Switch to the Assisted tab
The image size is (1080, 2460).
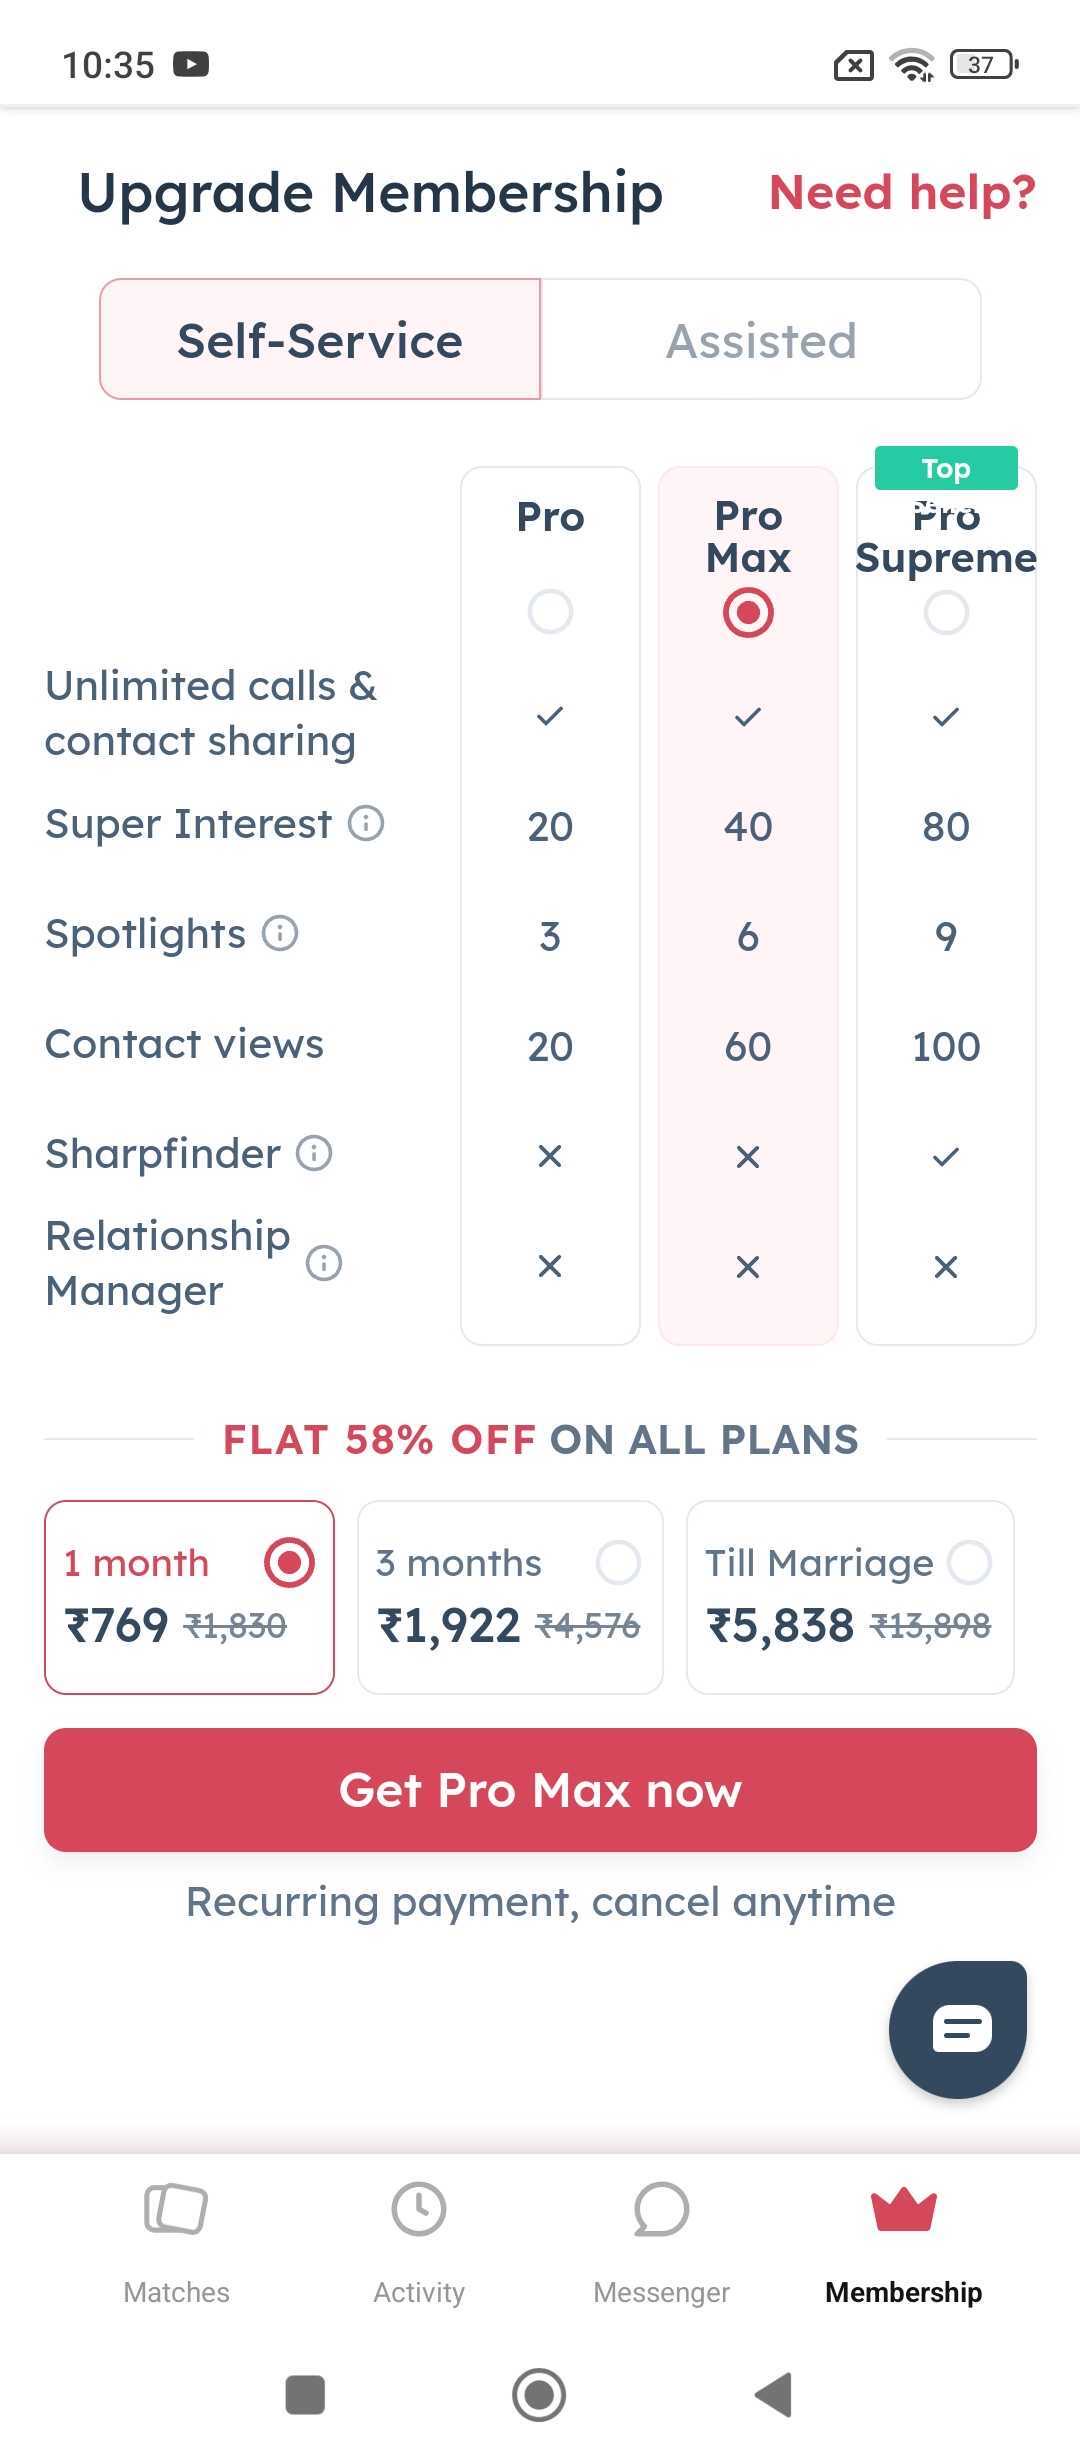point(761,340)
